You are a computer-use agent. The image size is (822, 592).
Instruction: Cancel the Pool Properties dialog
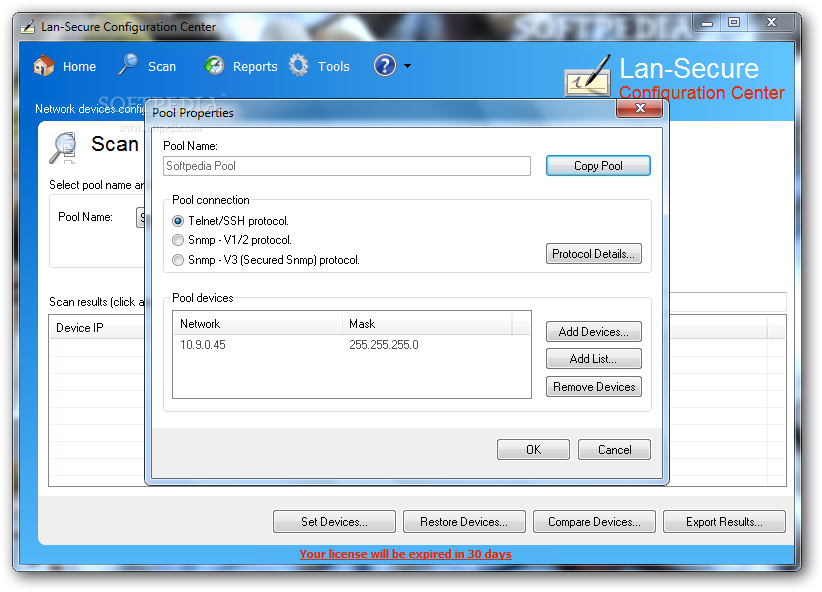click(614, 450)
